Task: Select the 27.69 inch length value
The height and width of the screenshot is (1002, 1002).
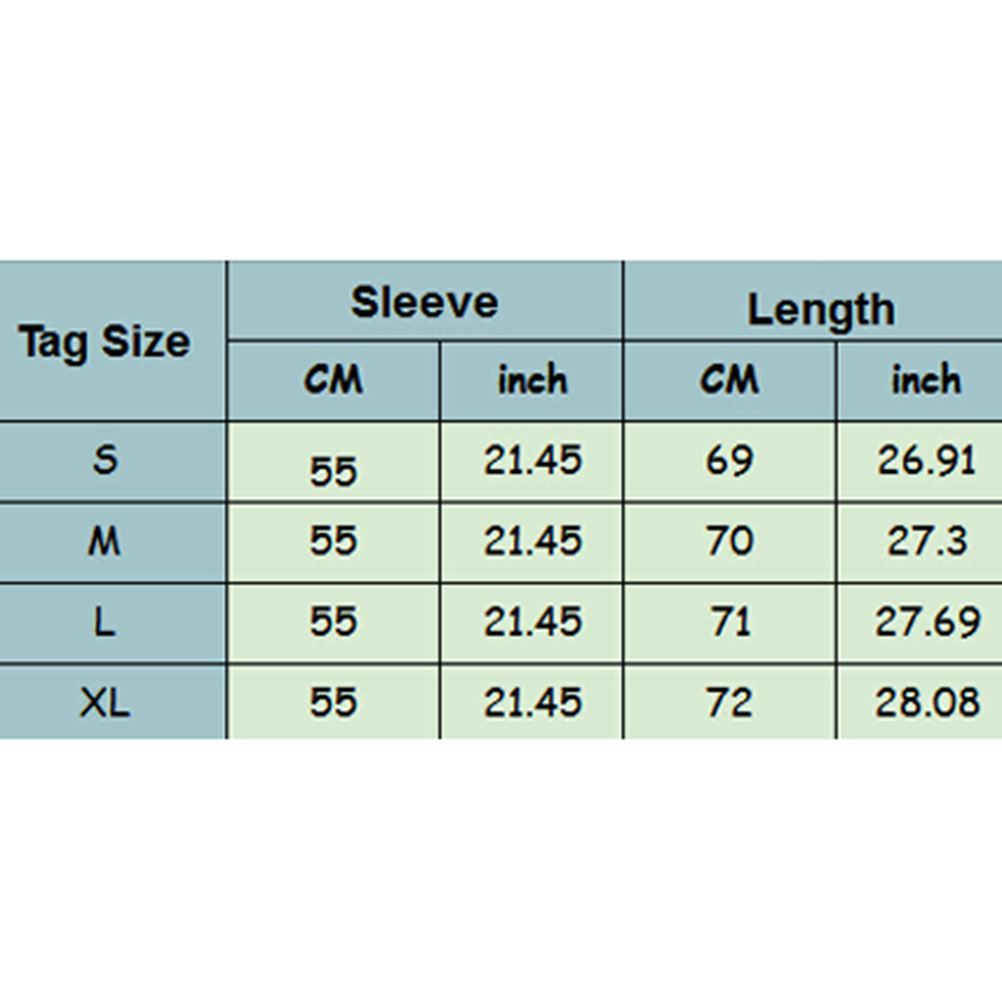Action: (x=926, y=622)
